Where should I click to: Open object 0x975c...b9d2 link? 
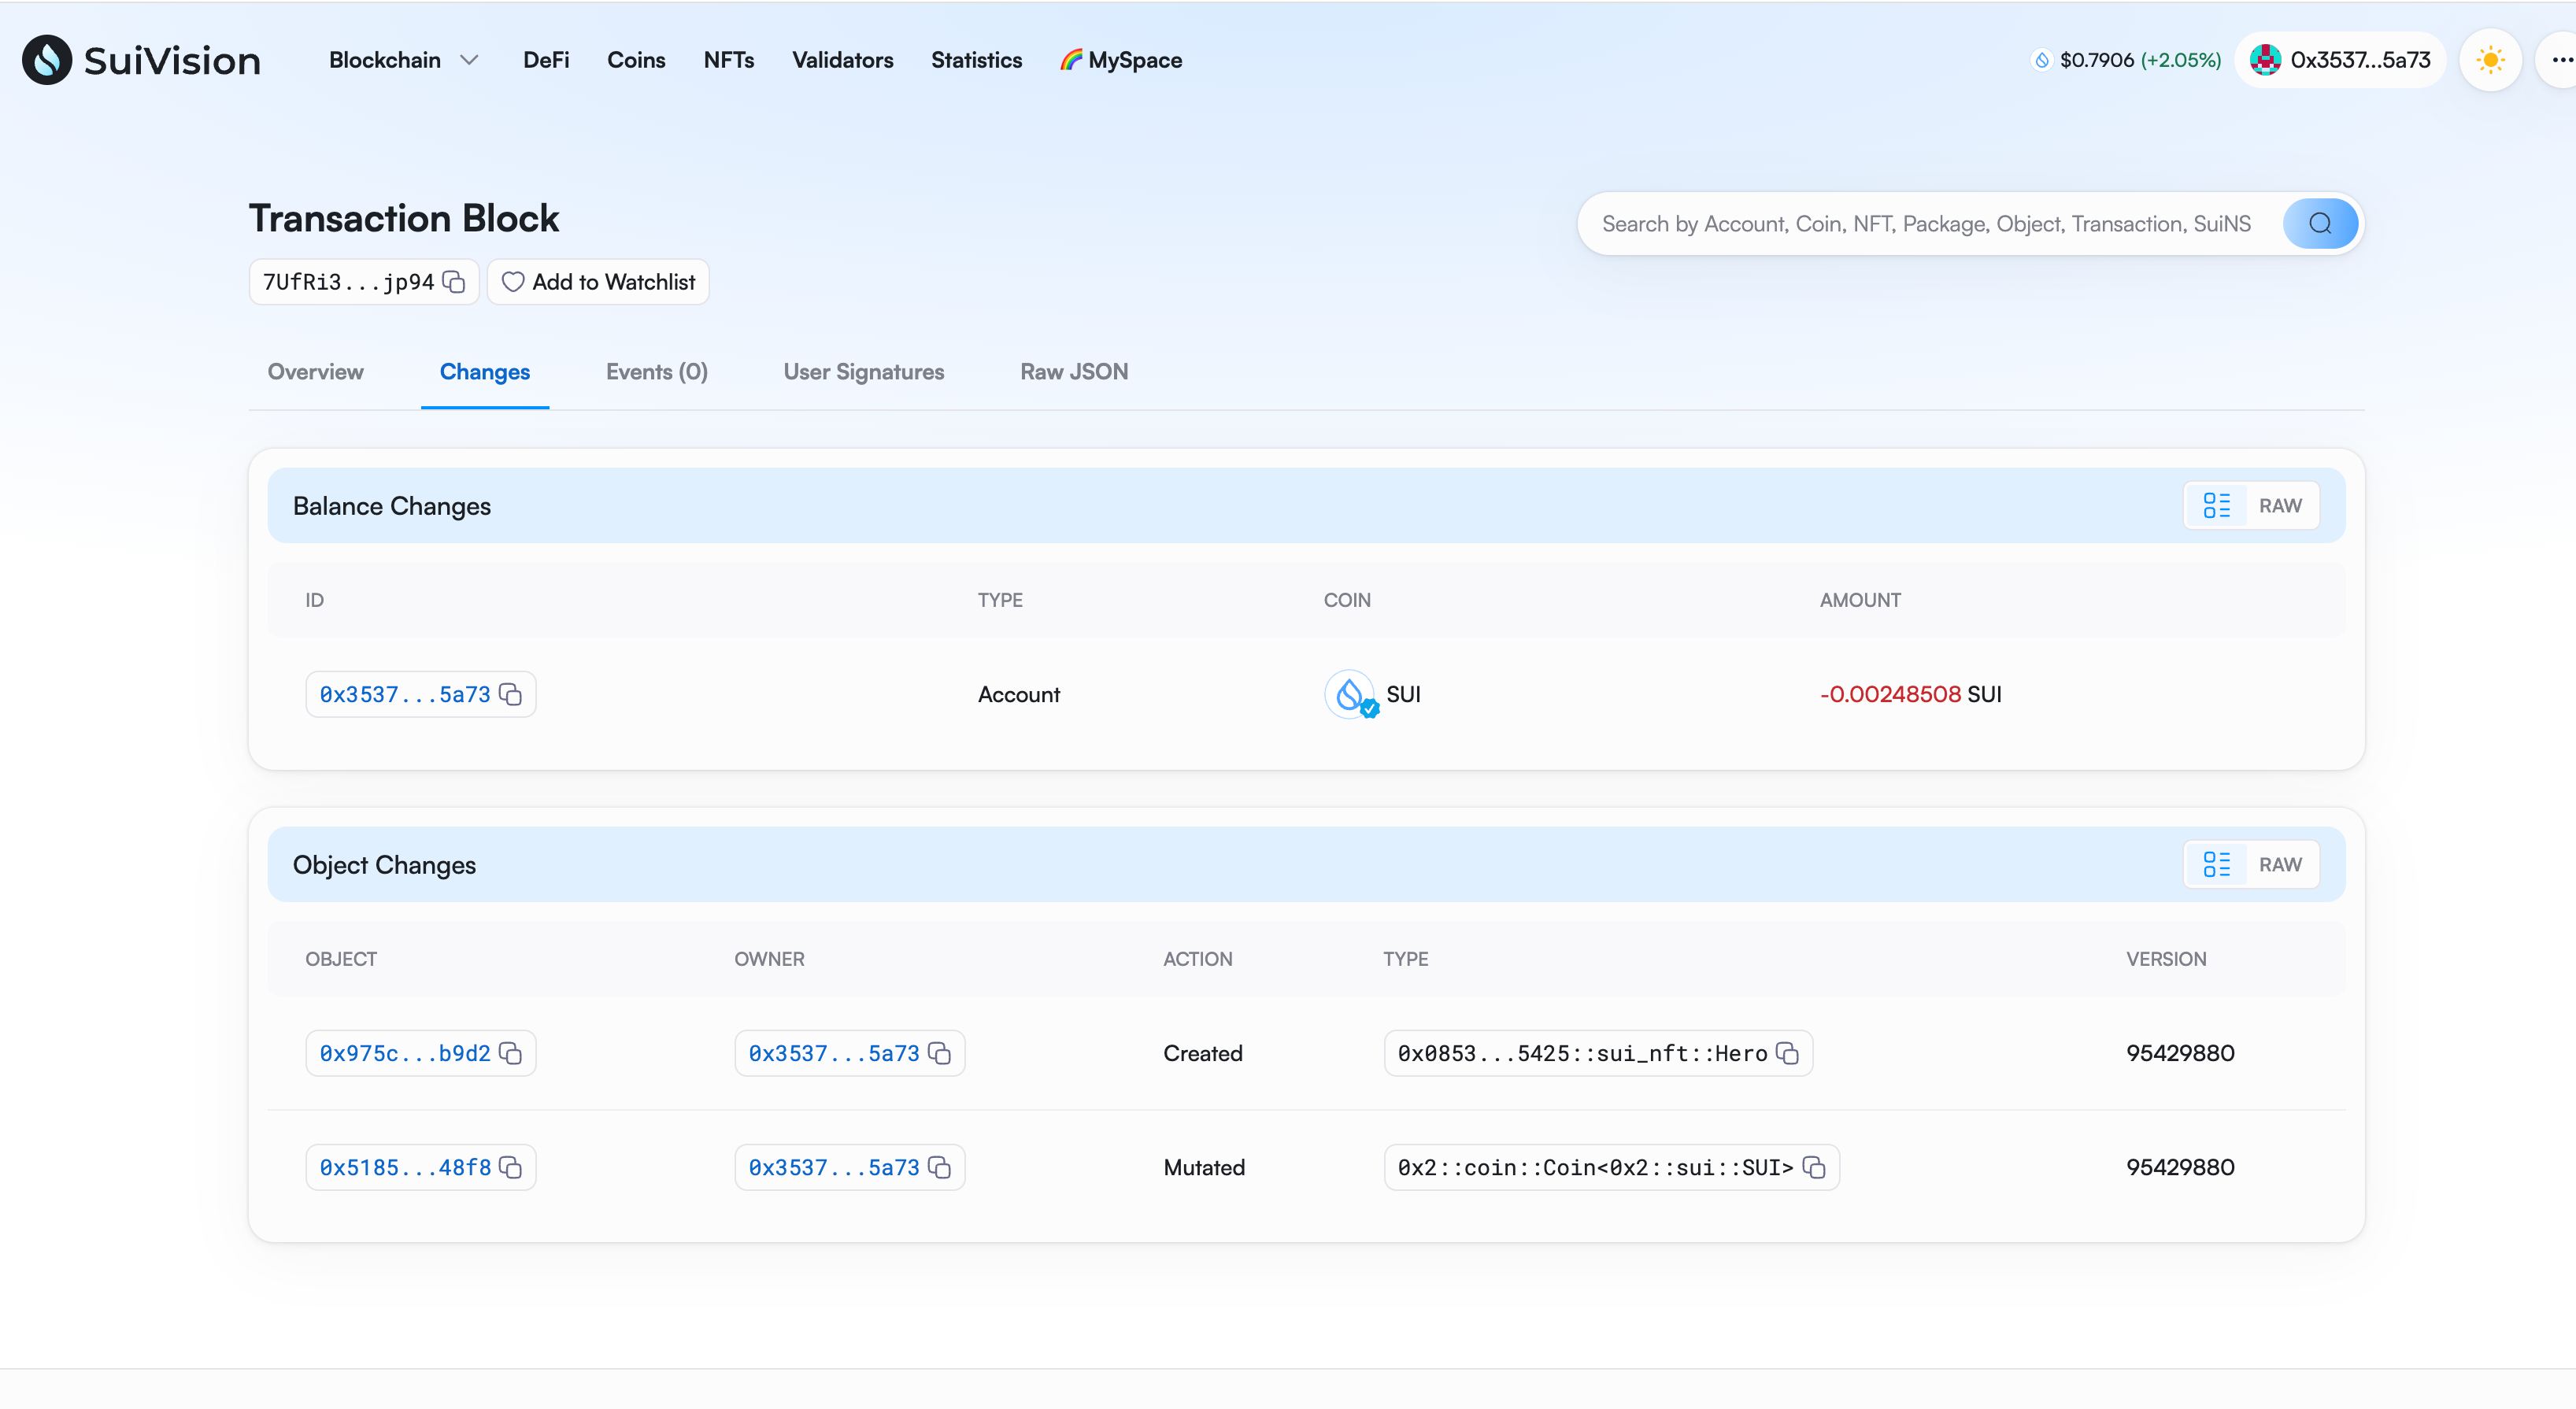click(x=405, y=1053)
